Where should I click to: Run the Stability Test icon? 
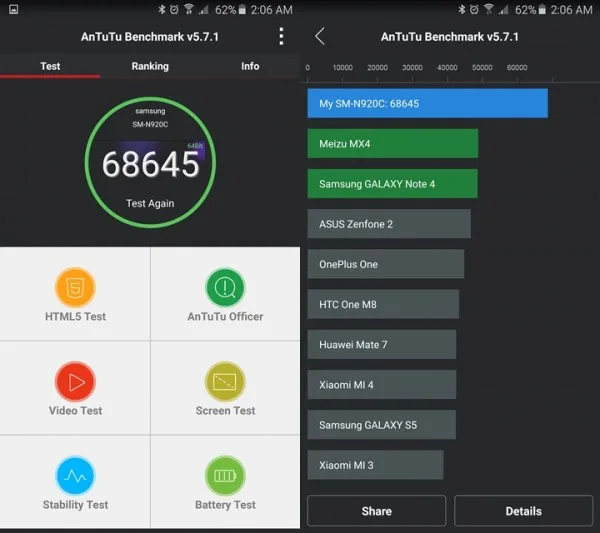point(75,476)
